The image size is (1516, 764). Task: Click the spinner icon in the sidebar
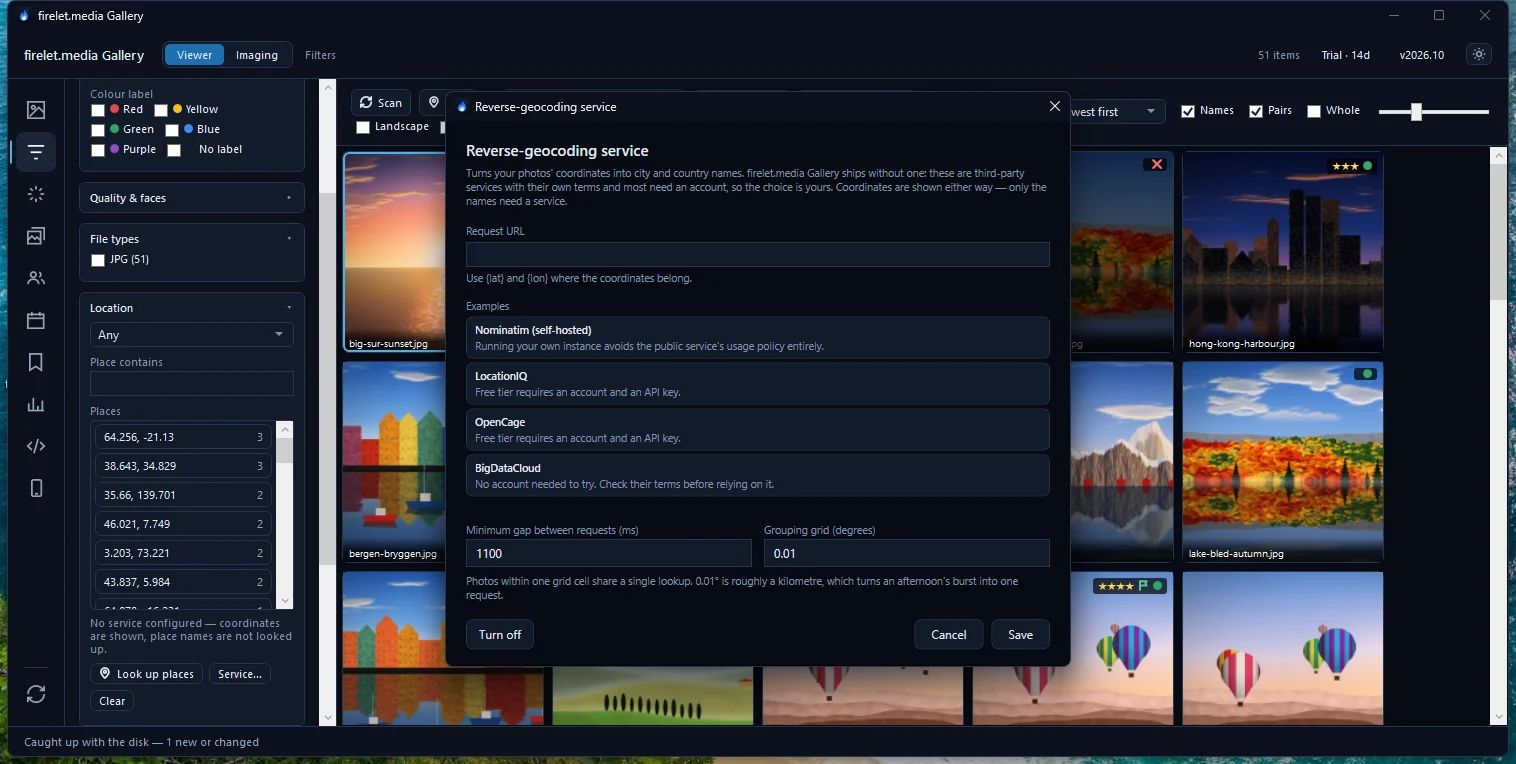pyautogui.click(x=36, y=194)
